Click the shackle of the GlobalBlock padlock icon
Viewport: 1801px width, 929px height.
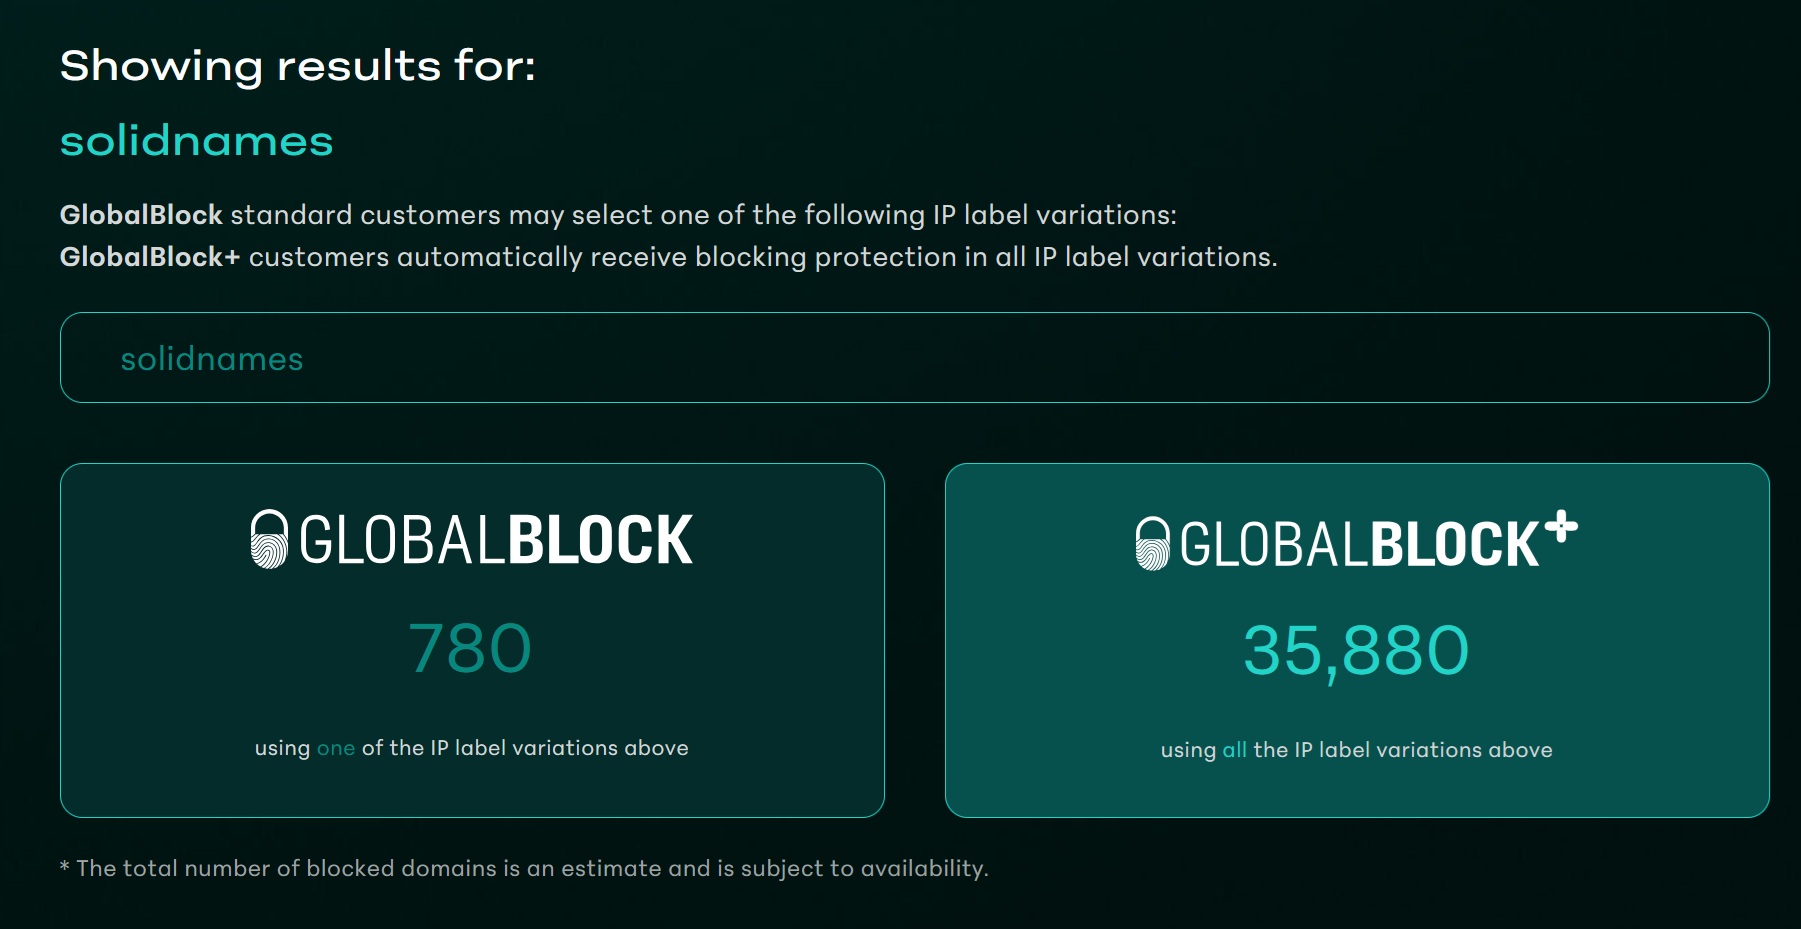268,520
